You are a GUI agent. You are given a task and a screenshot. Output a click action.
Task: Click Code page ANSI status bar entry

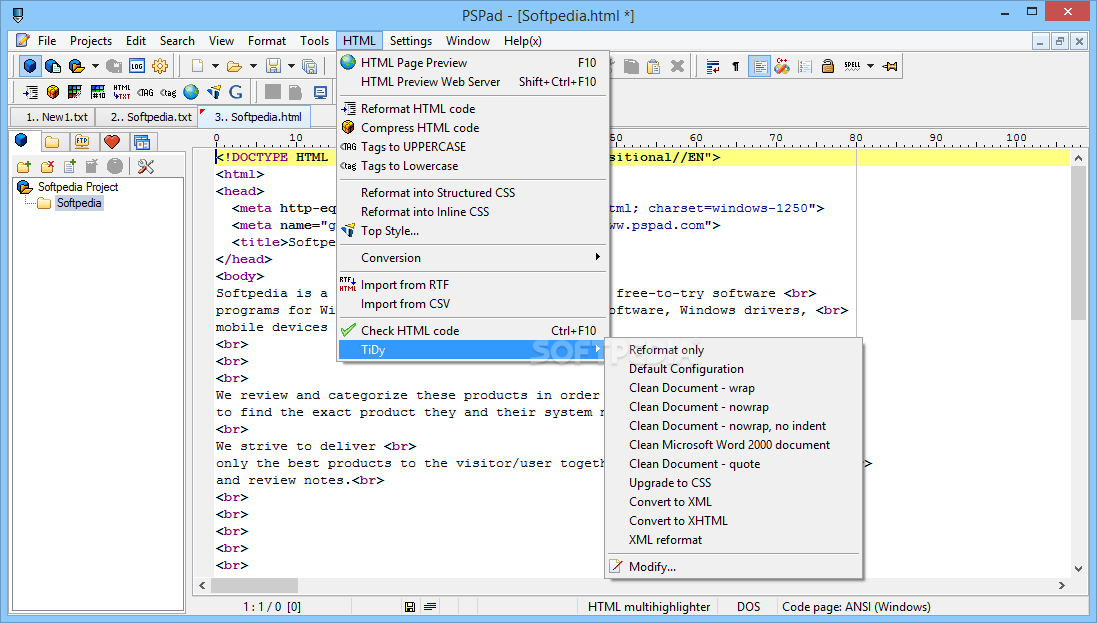pyautogui.click(x=856, y=606)
